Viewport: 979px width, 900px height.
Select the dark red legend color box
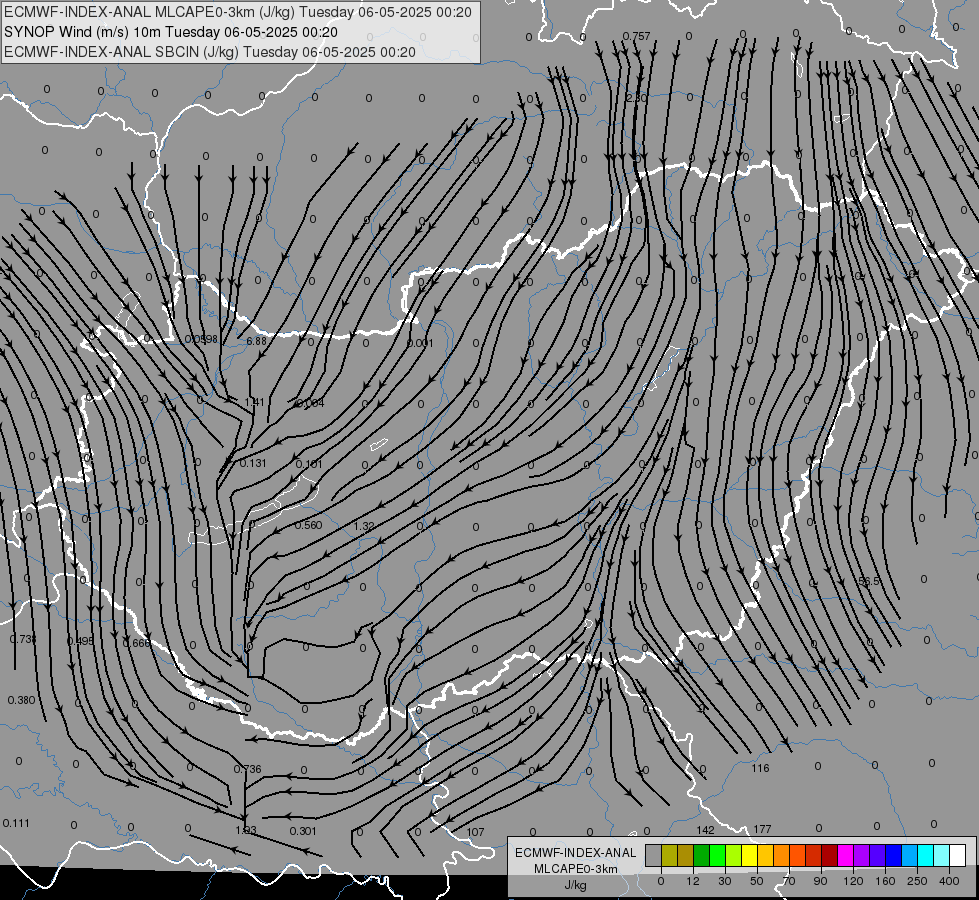(x=829, y=855)
